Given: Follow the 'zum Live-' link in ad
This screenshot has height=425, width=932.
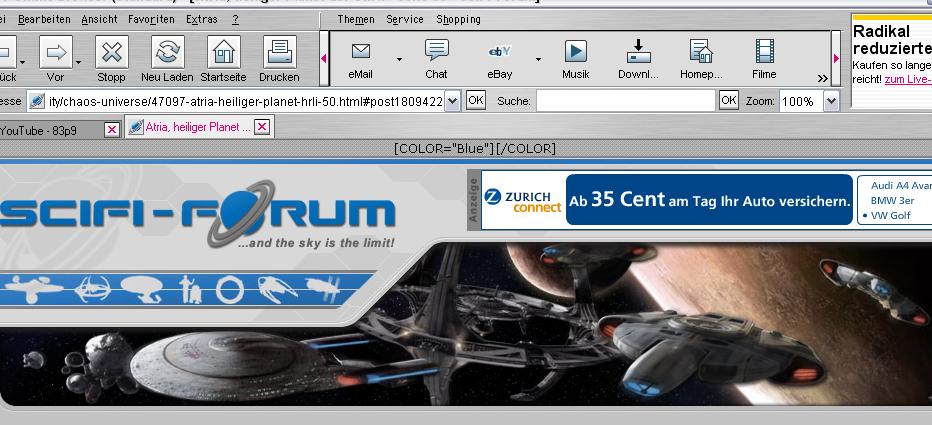Looking at the screenshot, I should [907, 79].
